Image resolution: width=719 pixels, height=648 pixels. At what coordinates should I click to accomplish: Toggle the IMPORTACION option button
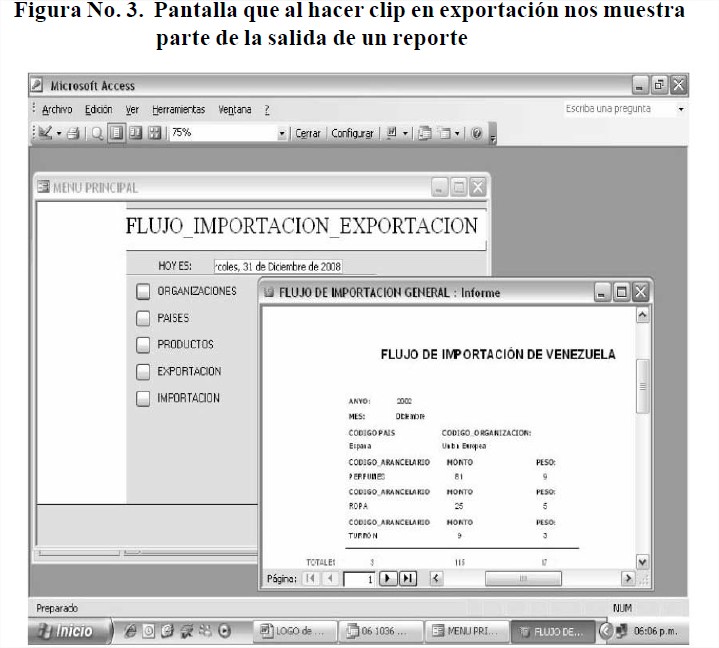click(x=143, y=398)
